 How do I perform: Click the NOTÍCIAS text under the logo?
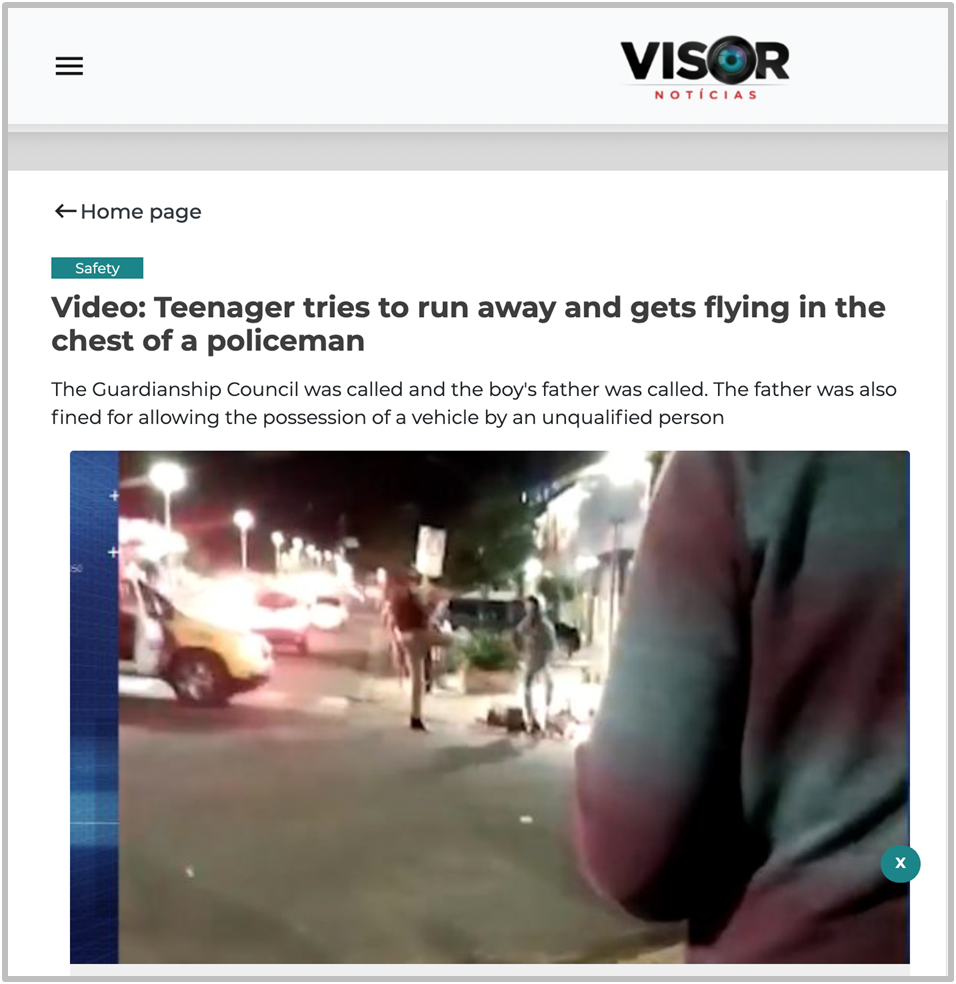(x=706, y=95)
